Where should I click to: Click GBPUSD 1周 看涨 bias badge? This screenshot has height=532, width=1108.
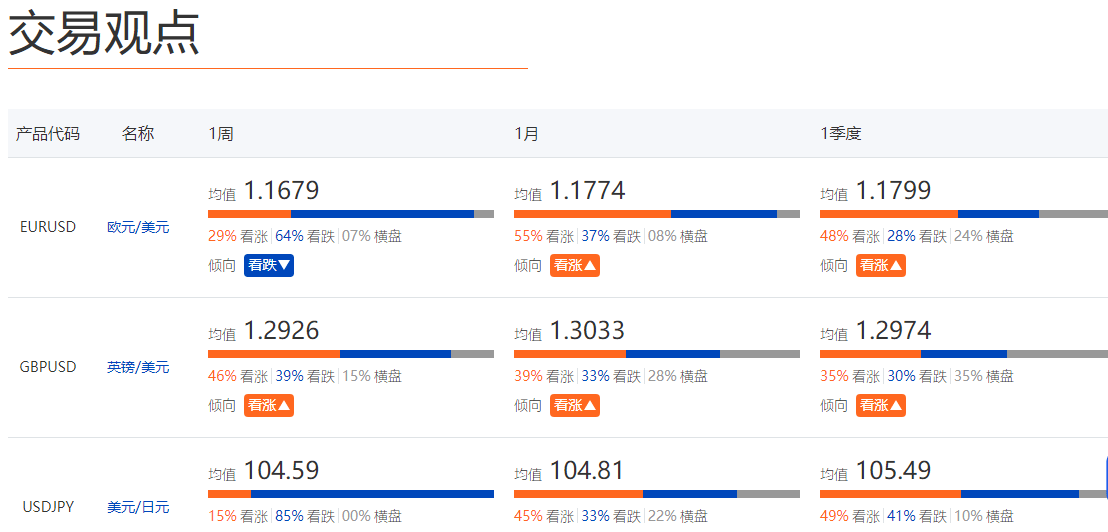pyautogui.click(x=269, y=405)
